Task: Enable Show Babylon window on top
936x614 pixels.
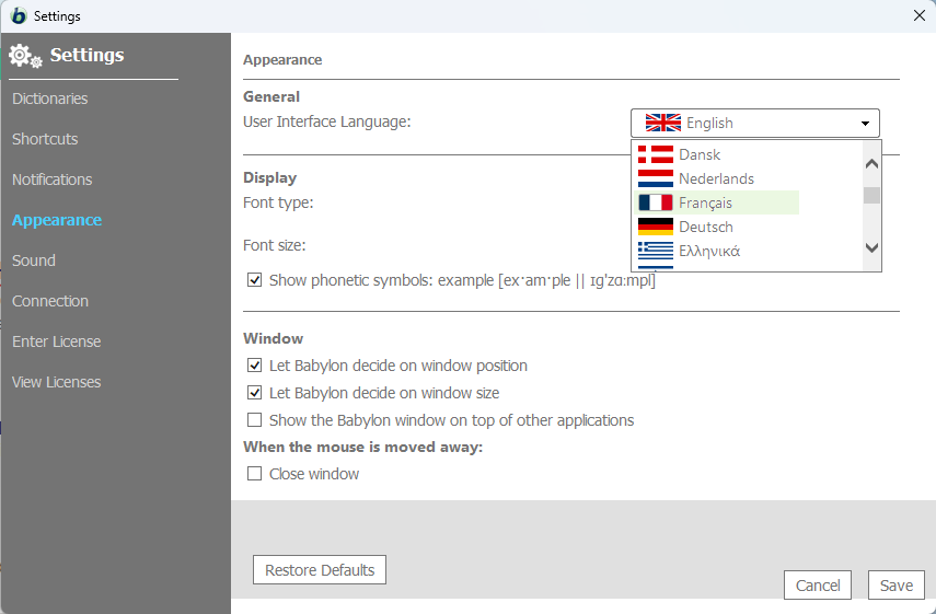Action: [254, 420]
